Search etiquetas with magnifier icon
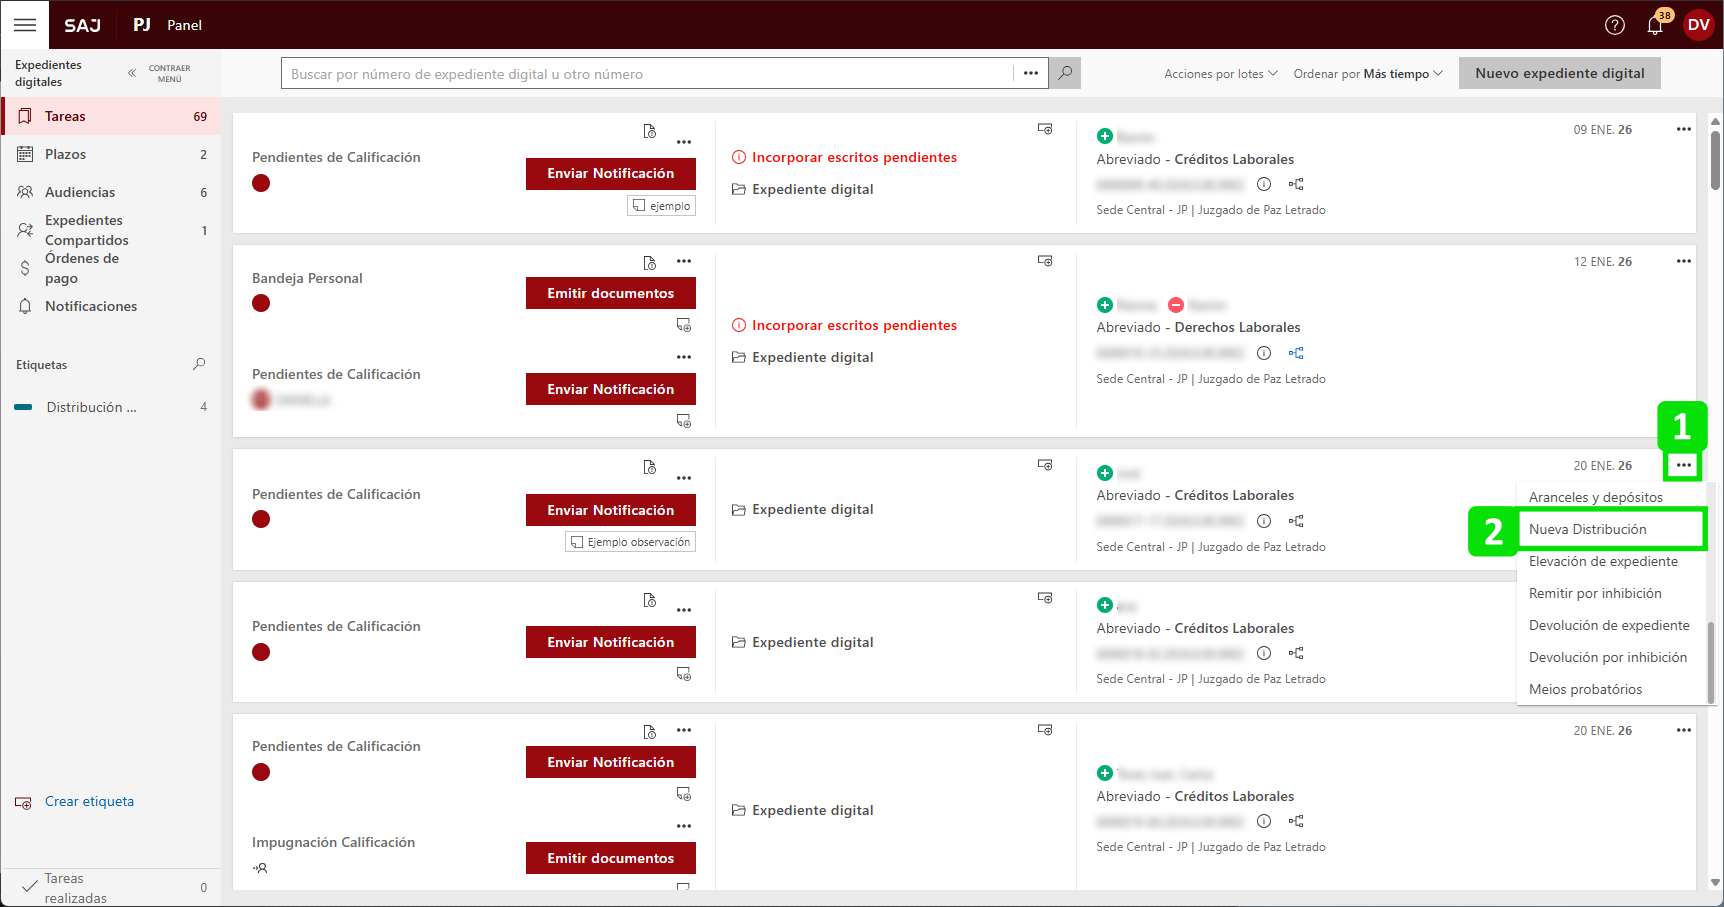Viewport: 1724px width, 907px height. pos(199,364)
